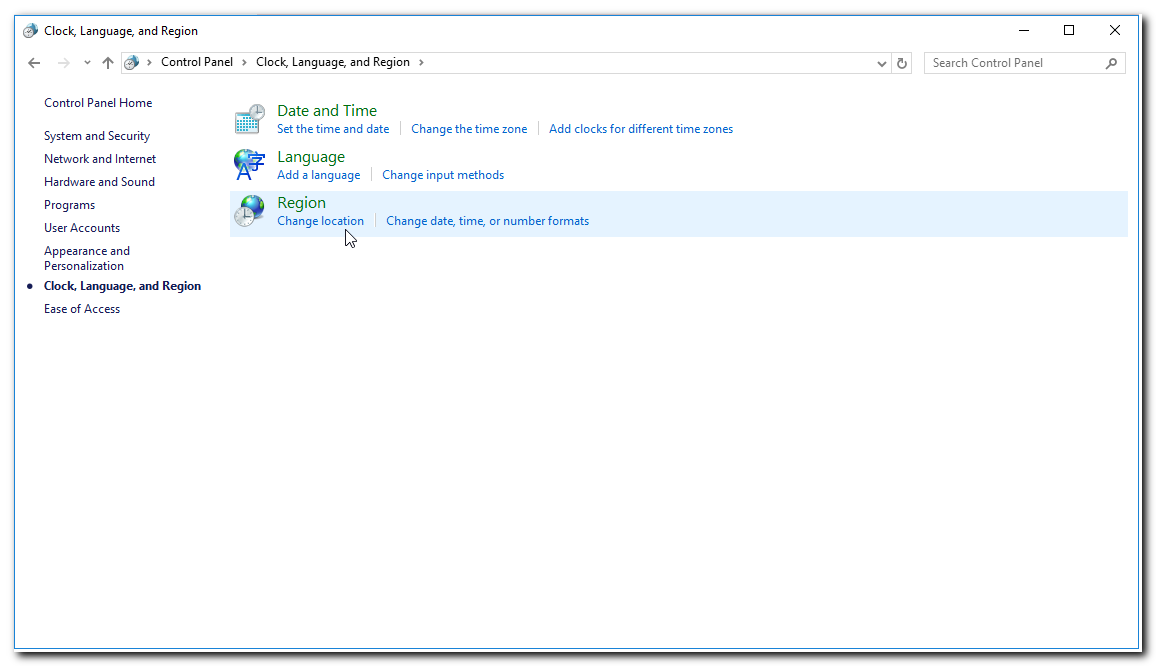Refresh the page with the refresh icon
Image resolution: width=1156 pixels, height=666 pixels.
[901, 62]
